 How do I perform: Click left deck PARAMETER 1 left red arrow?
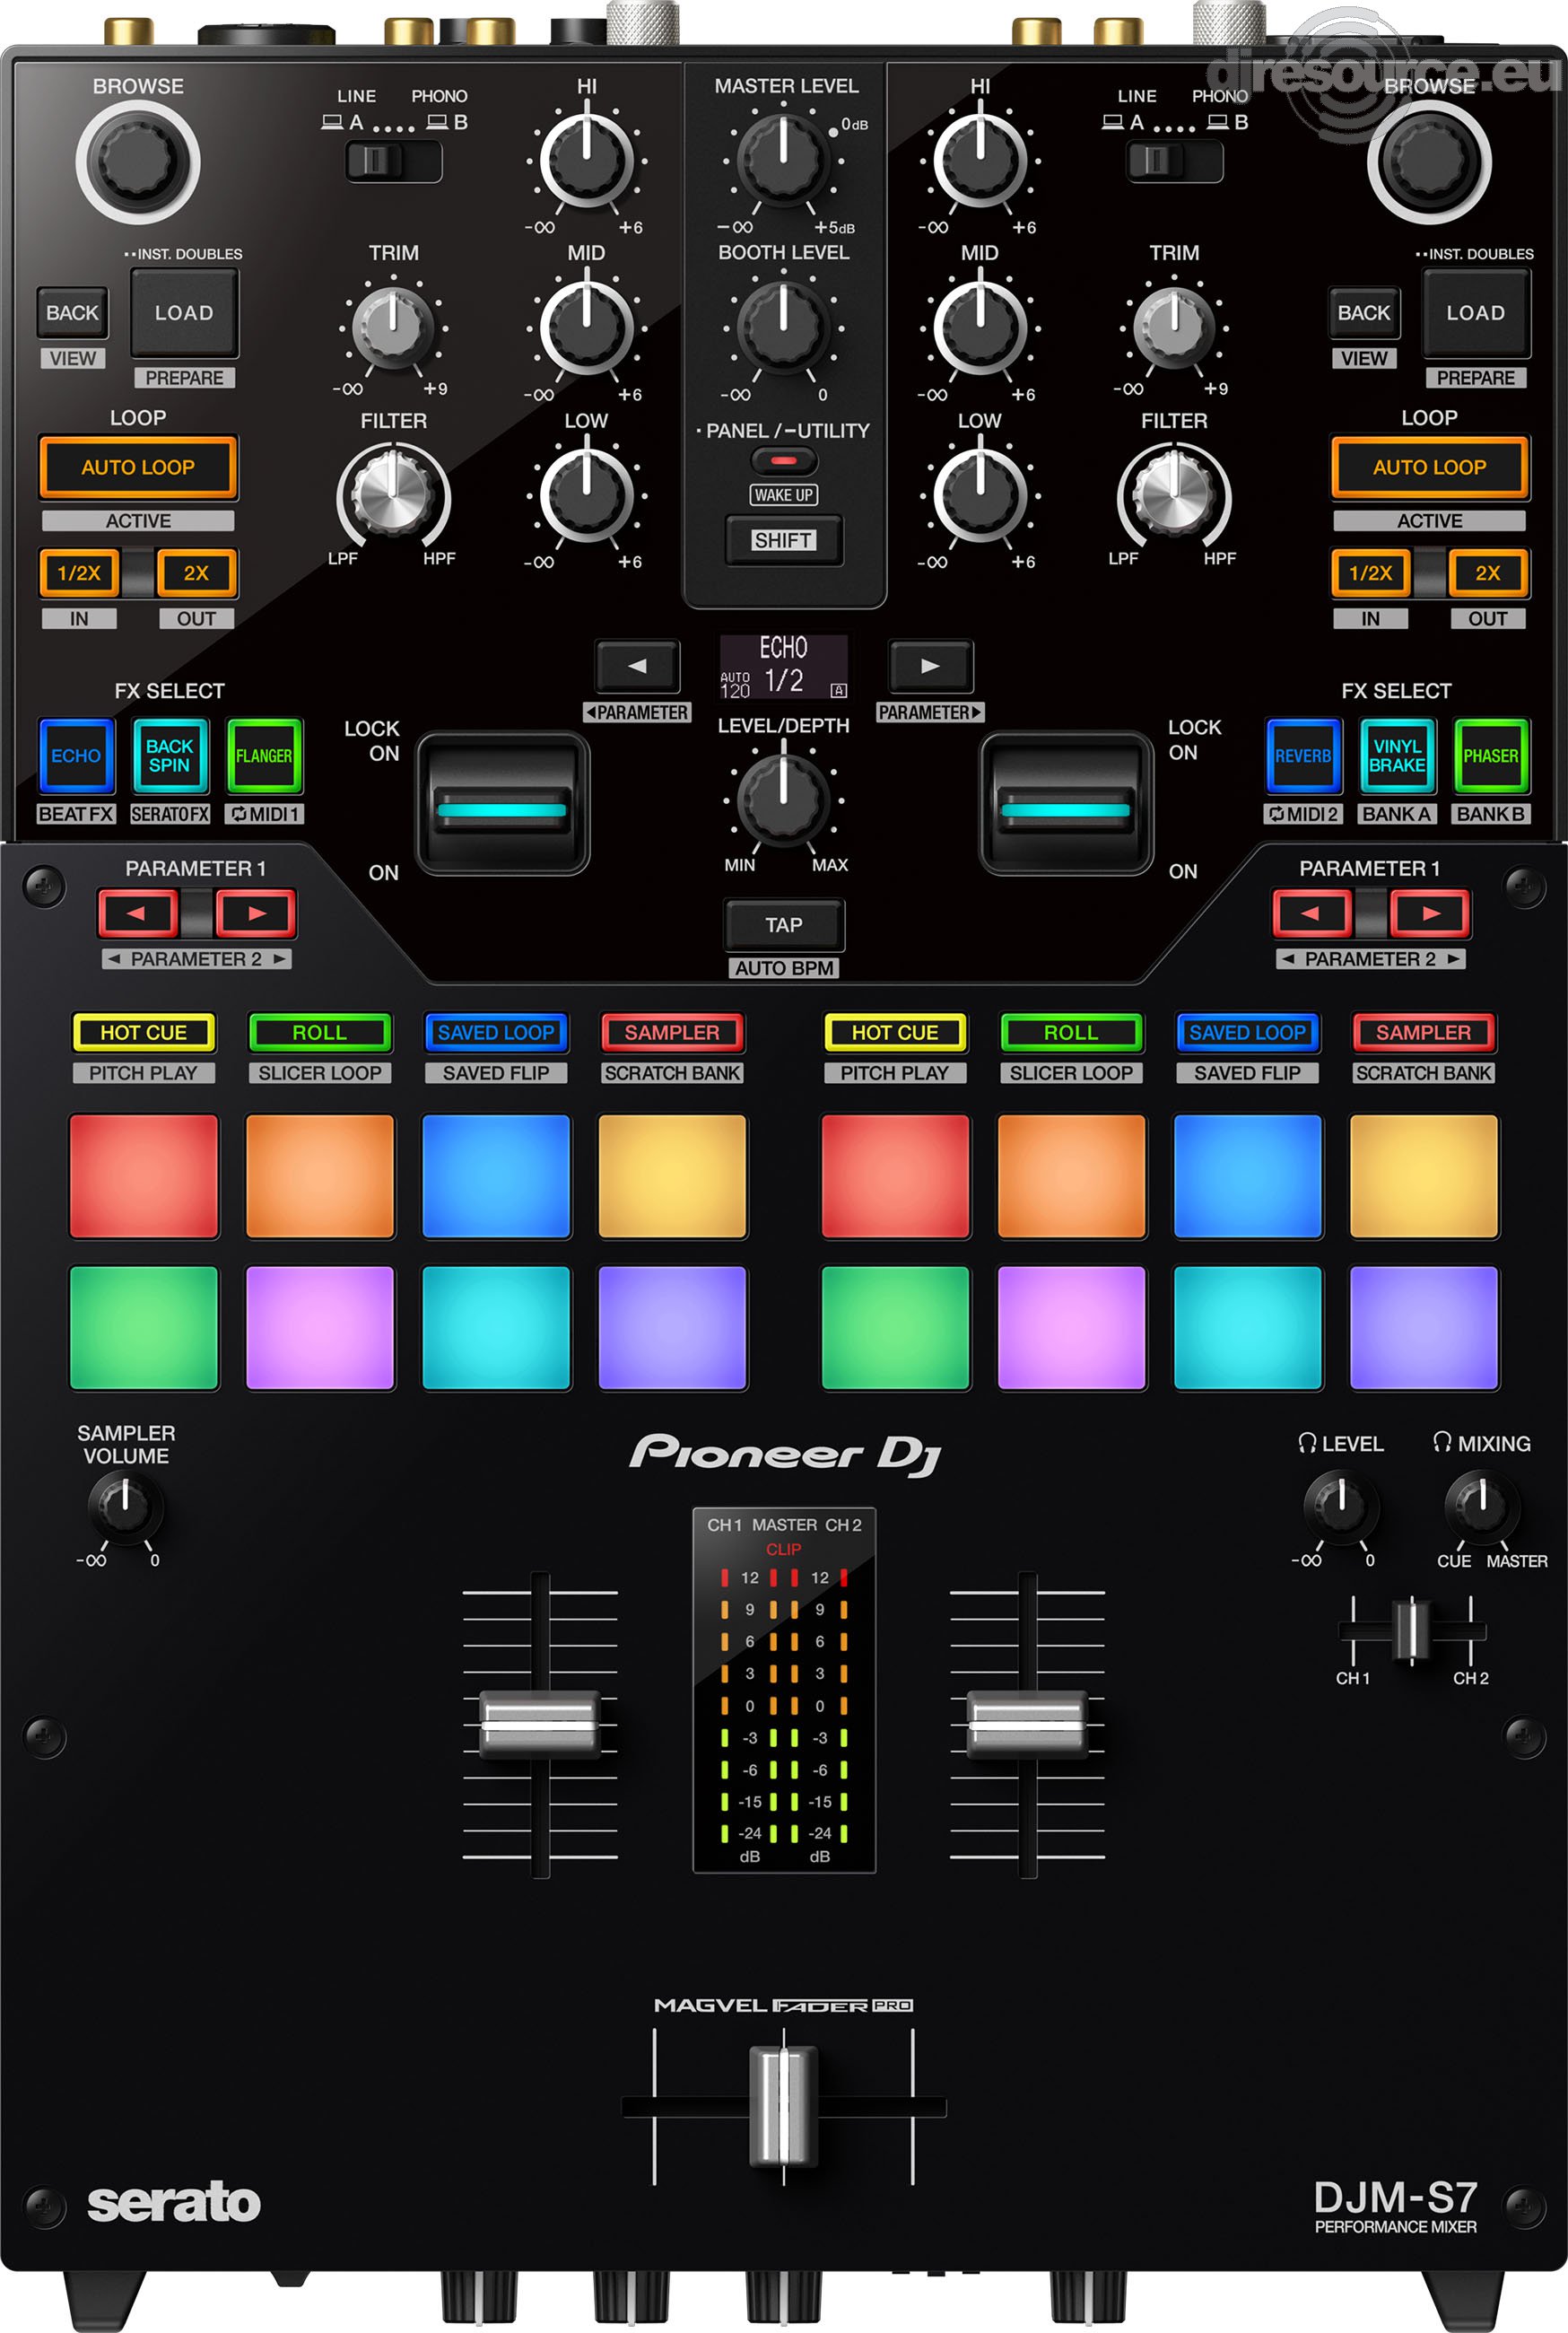[x=138, y=913]
